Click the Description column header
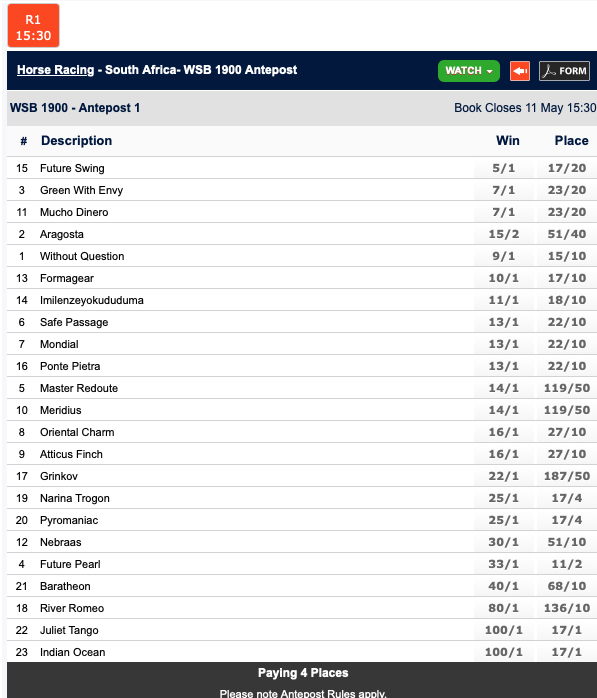 point(77,141)
